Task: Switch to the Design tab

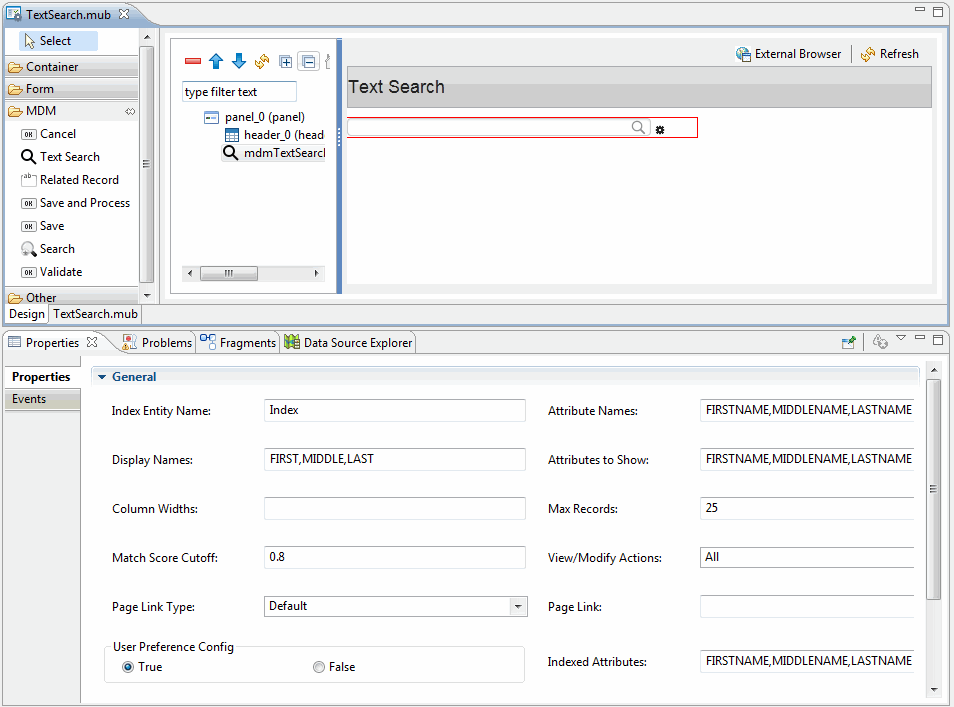Action: pos(27,314)
